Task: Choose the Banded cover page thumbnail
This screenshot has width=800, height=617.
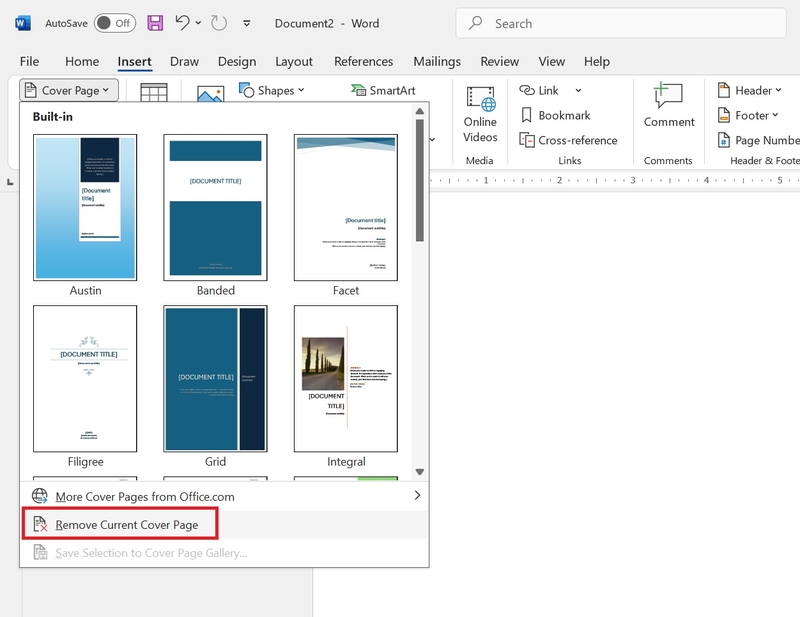Action: (x=215, y=208)
